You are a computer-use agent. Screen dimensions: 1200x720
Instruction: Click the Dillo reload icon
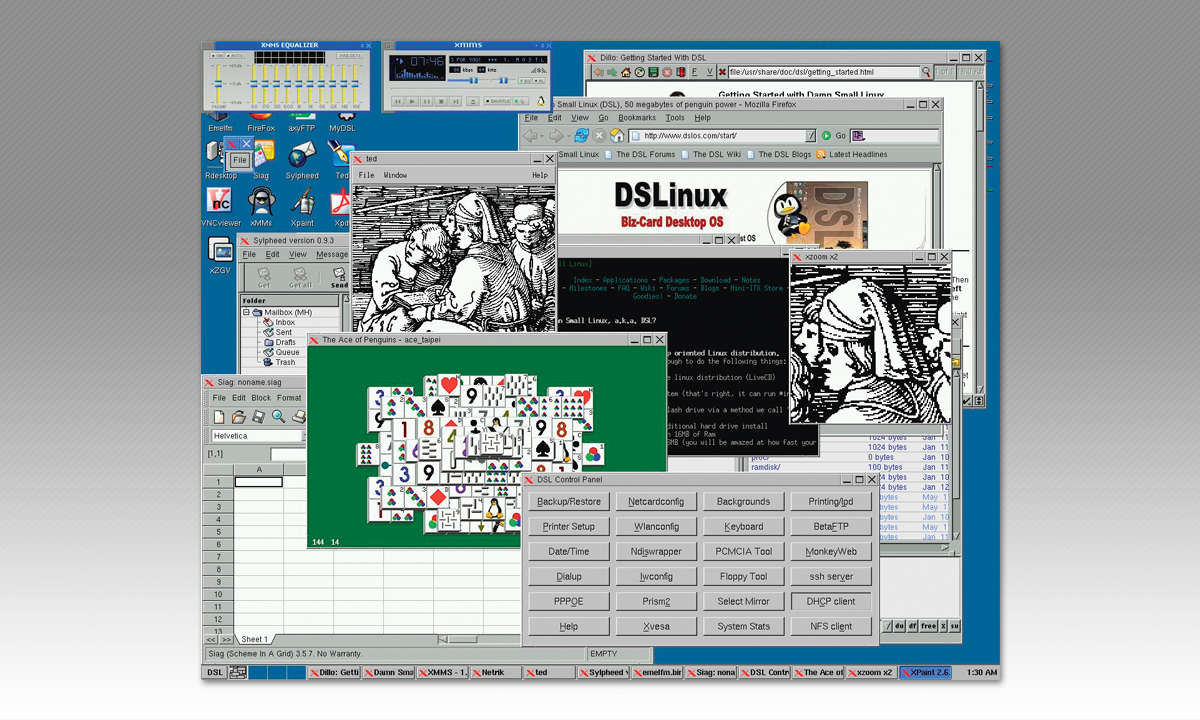(638, 72)
